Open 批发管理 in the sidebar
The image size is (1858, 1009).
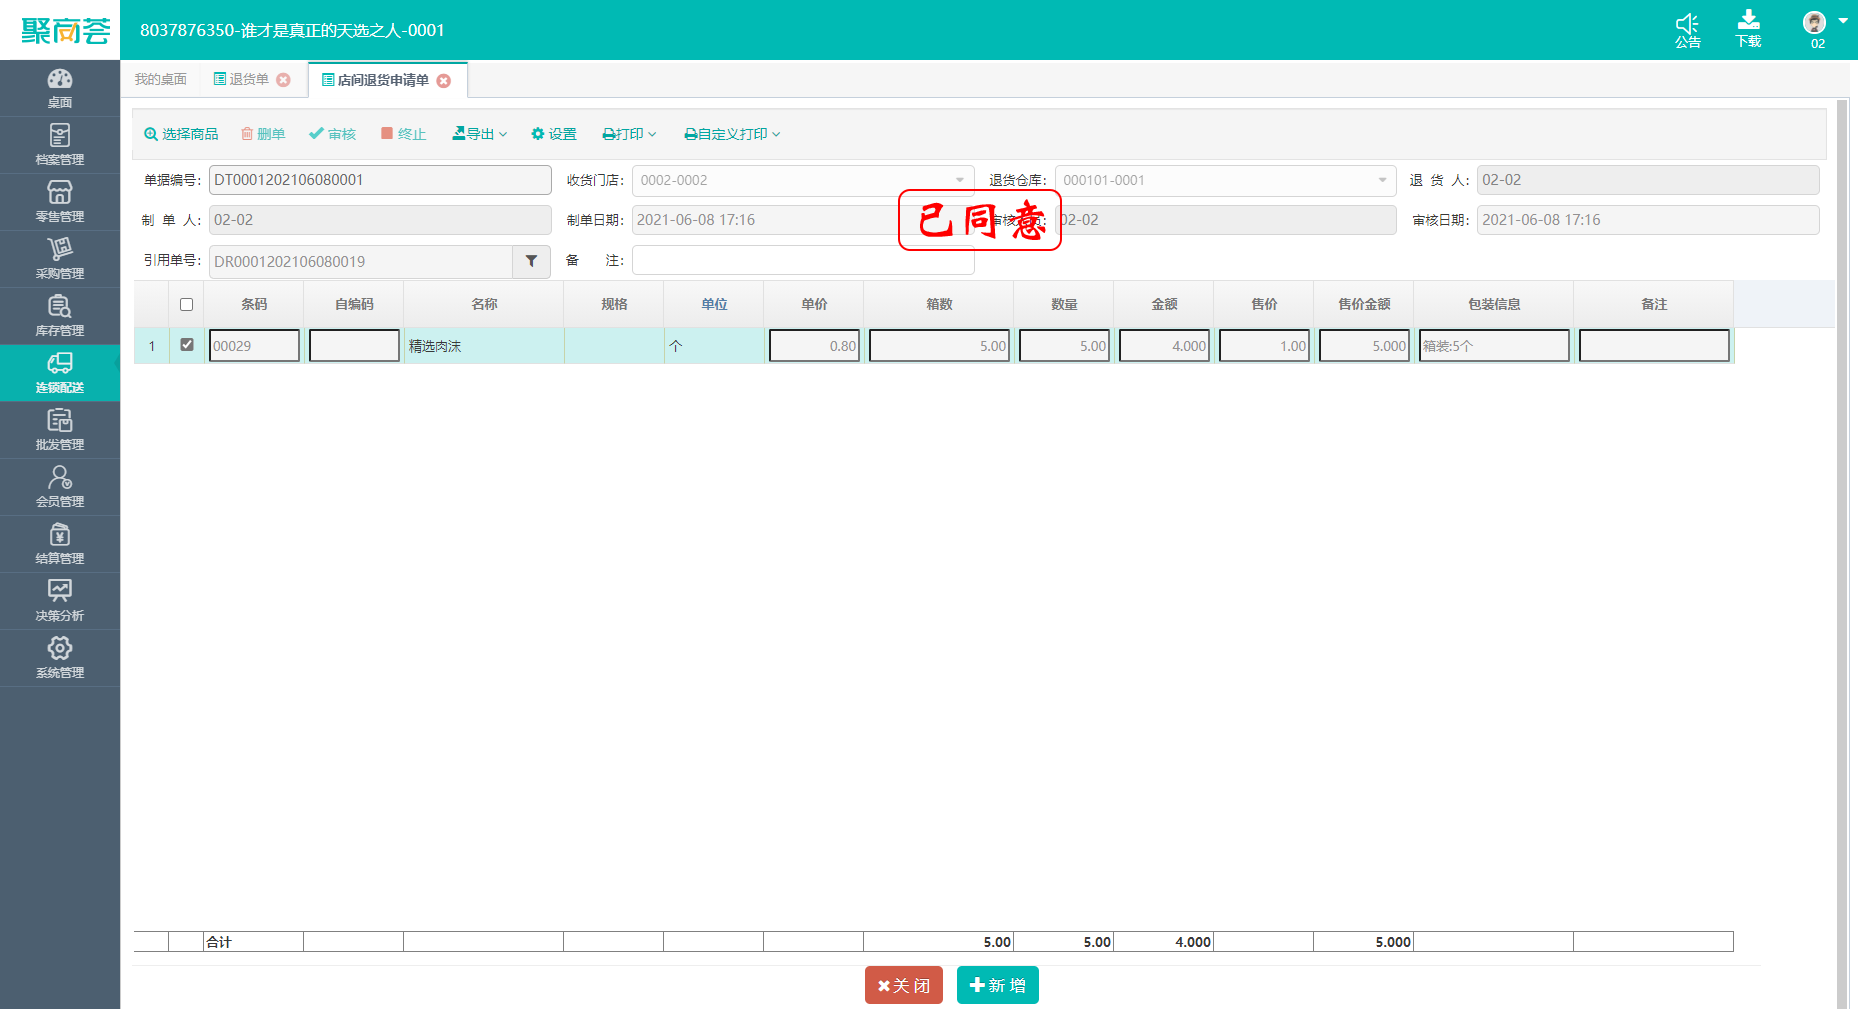(60, 430)
